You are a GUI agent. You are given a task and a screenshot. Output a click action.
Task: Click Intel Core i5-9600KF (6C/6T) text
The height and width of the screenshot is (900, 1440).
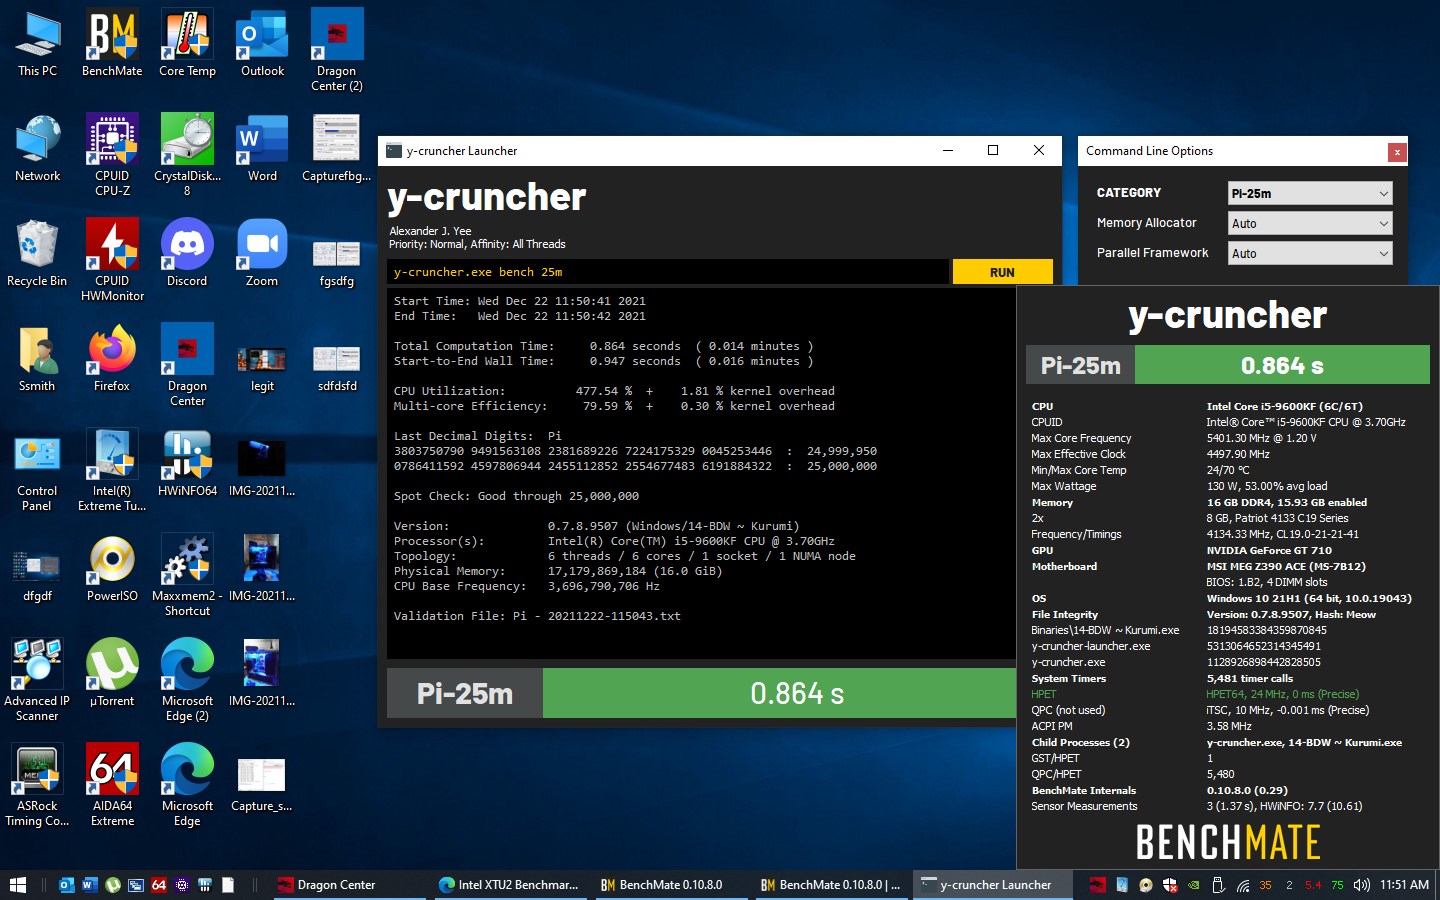pos(1284,406)
